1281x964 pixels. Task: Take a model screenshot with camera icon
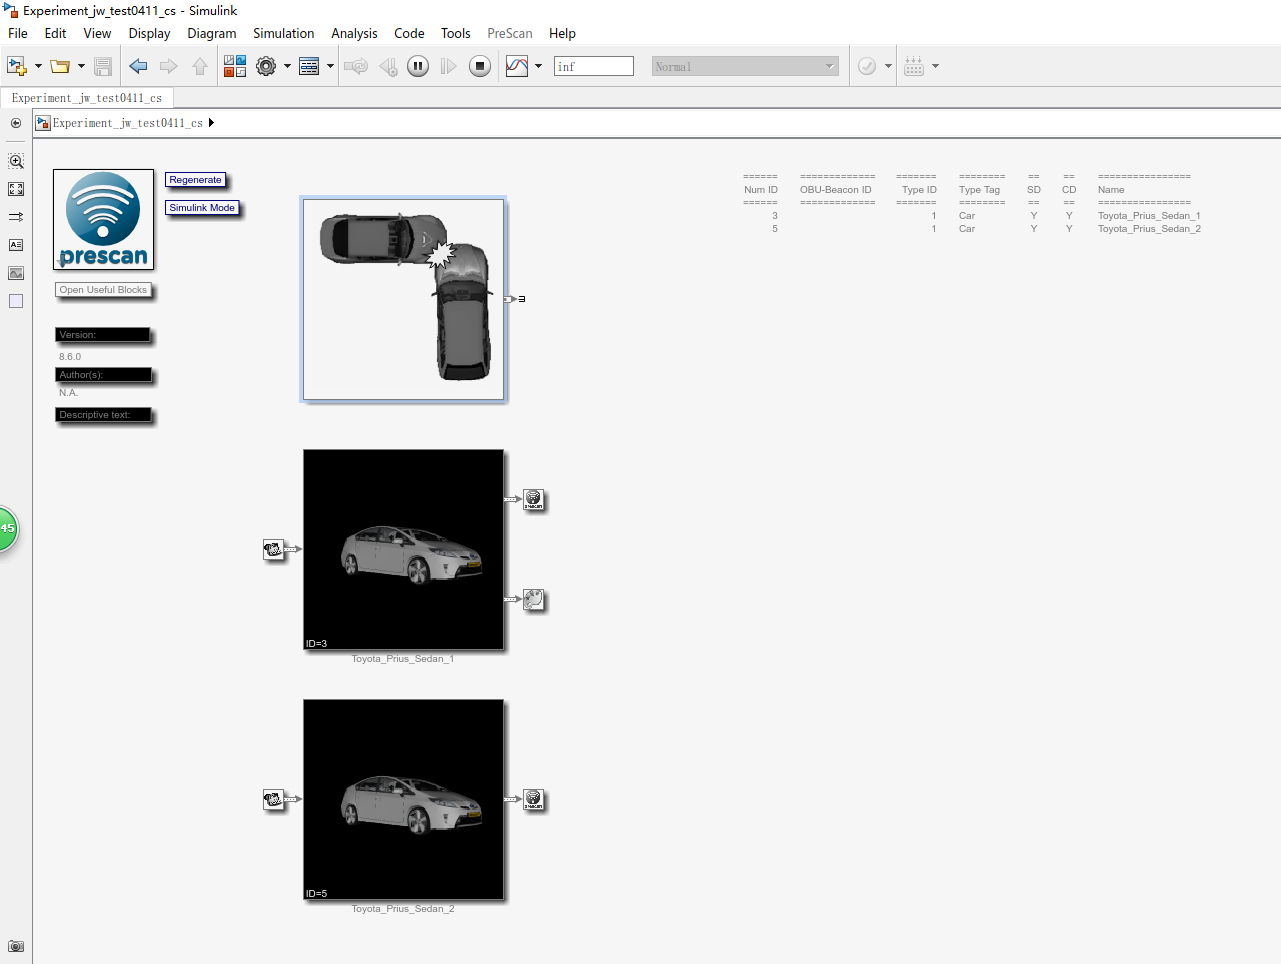(x=16, y=946)
